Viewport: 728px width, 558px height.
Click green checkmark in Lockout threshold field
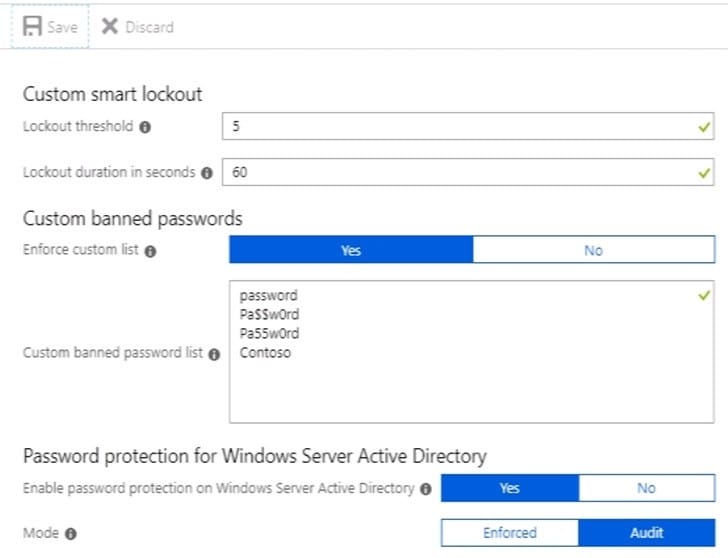704,128
